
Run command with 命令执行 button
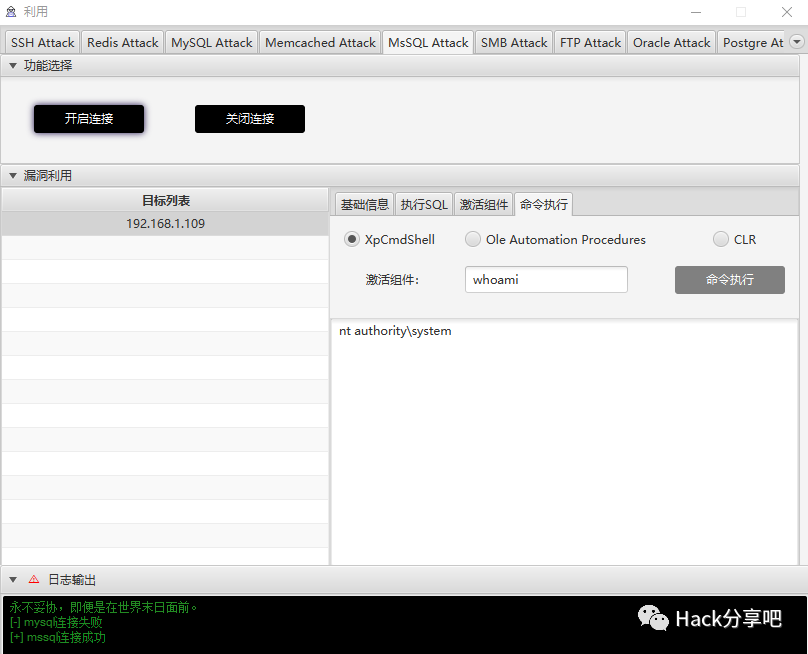729,280
